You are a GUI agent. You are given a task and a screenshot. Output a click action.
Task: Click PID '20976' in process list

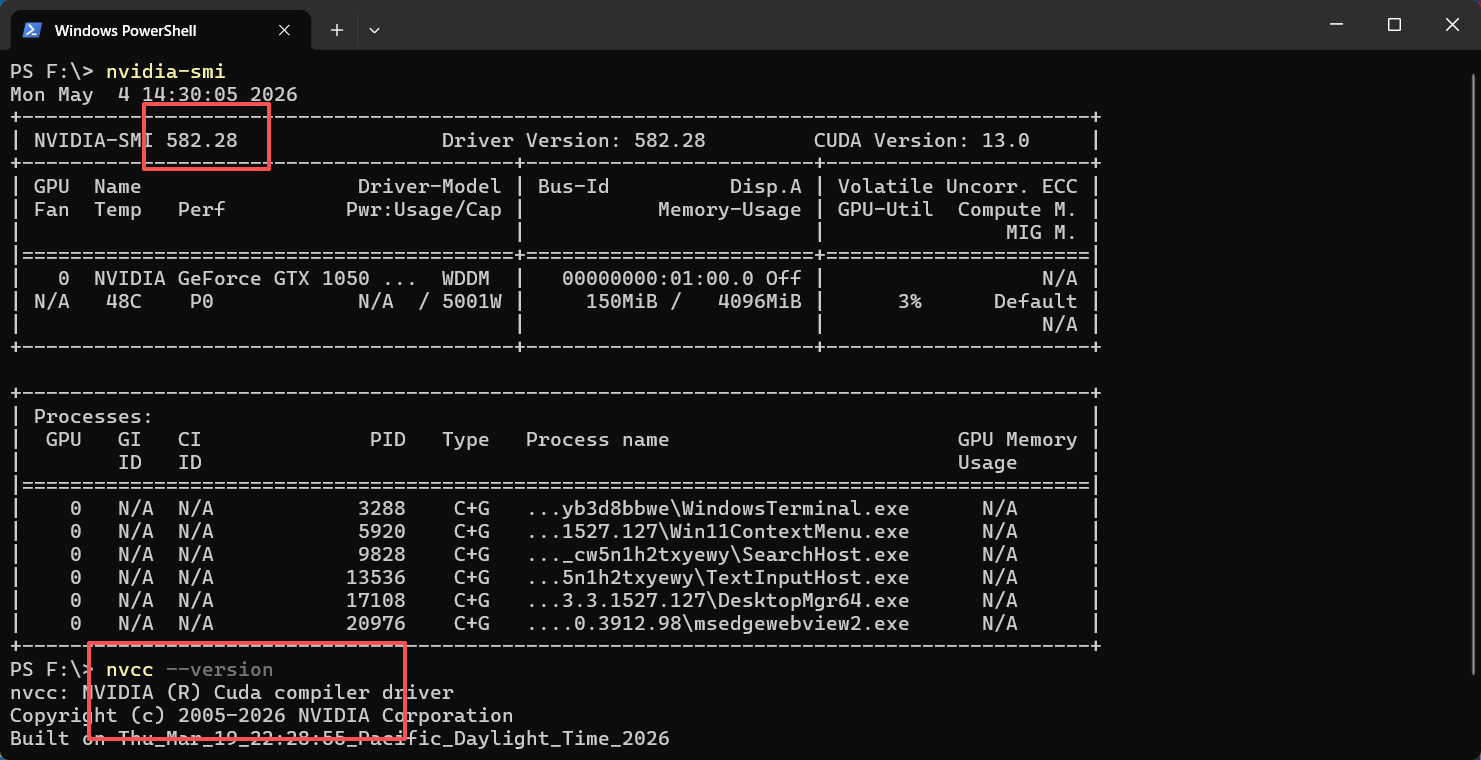376,623
